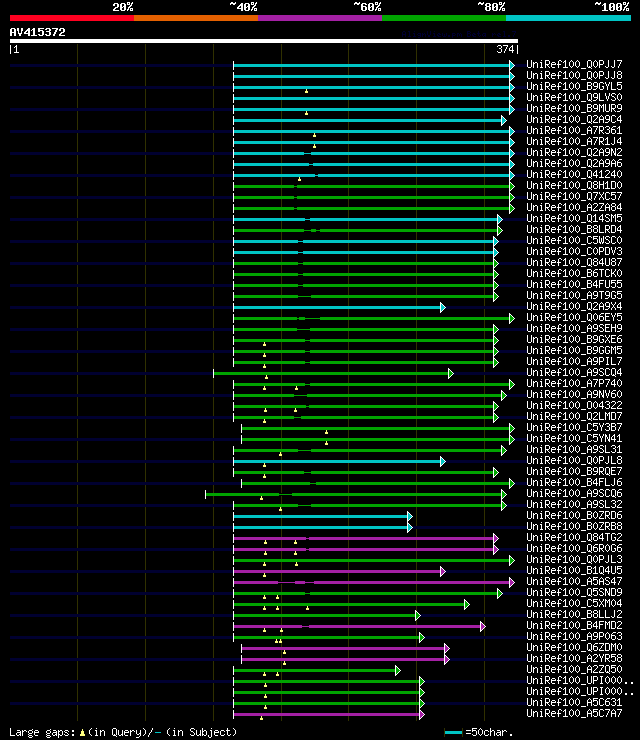Open hit UniRef100_B0ZRB8

click(574, 526)
